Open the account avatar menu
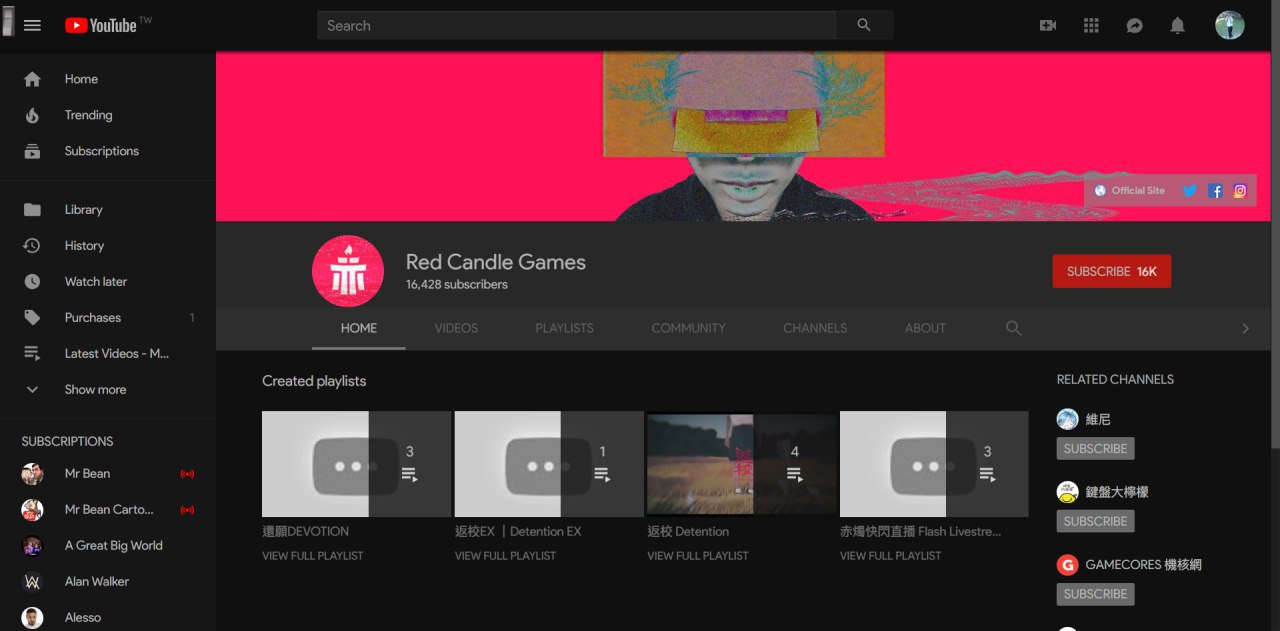This screenshot has width=1280, height=631. (1230, 25)
